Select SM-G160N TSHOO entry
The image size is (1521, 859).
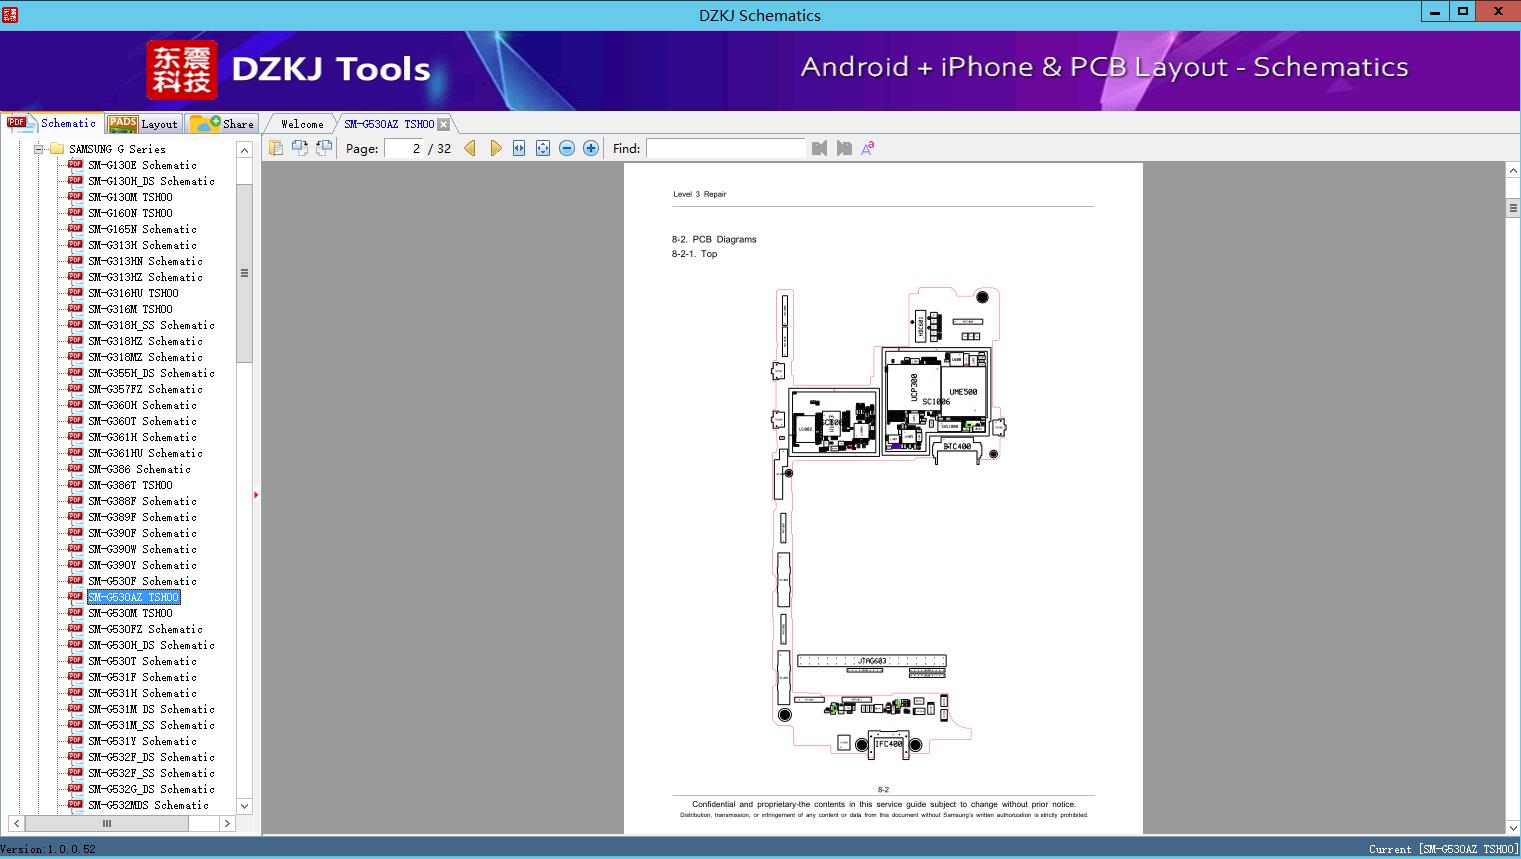(x=130, y=213)
